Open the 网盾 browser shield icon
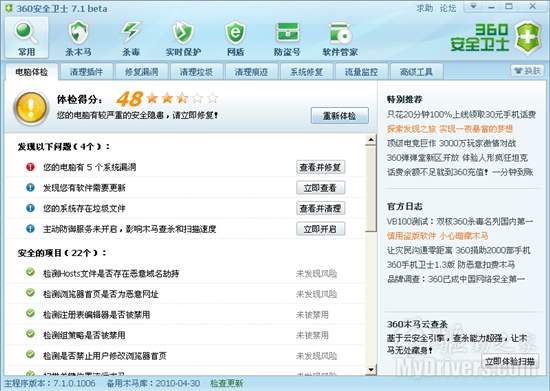The width and height of the screenshot is (550, 391). (235, 32)
